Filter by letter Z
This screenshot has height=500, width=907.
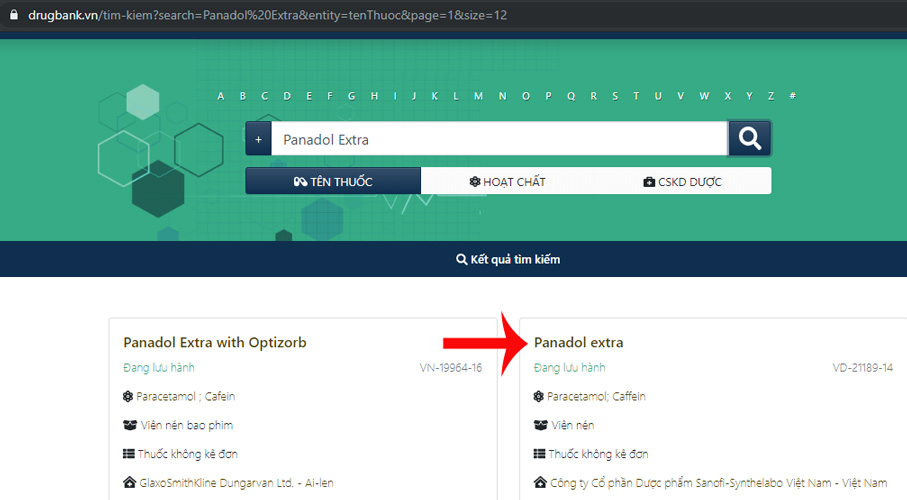tap(771, 96)
